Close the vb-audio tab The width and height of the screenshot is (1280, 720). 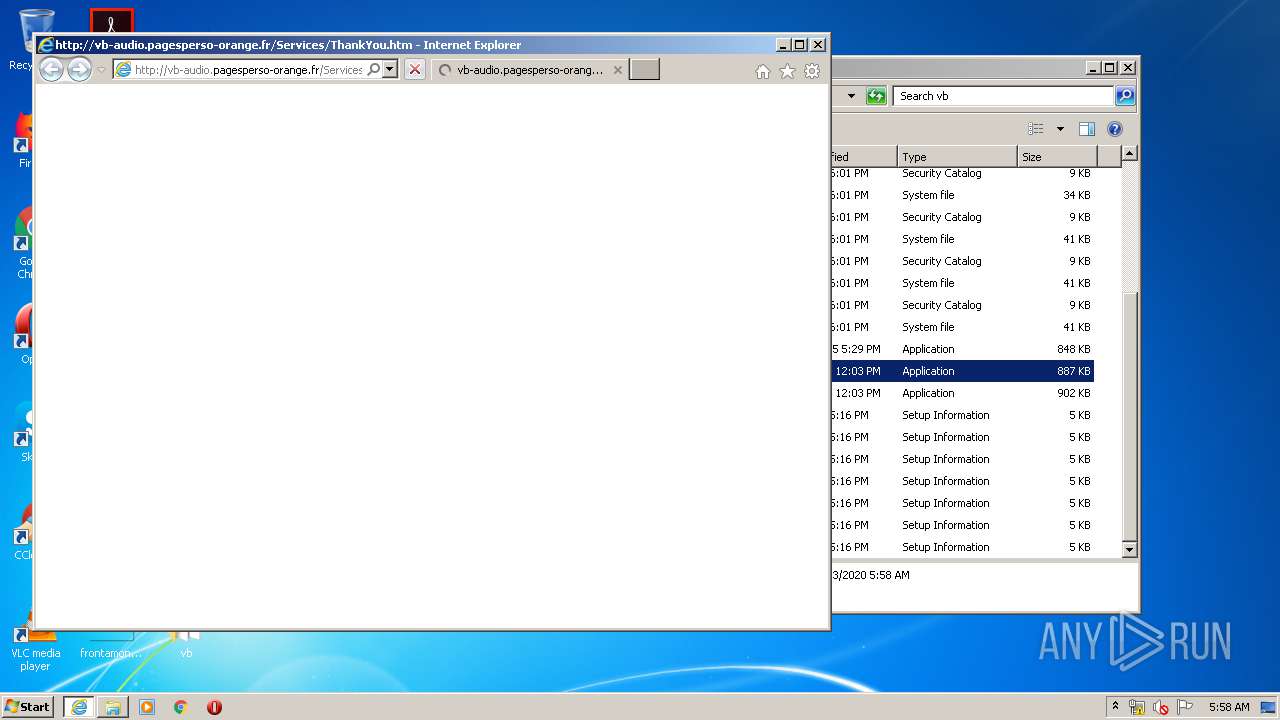click(x=617, y=70)
